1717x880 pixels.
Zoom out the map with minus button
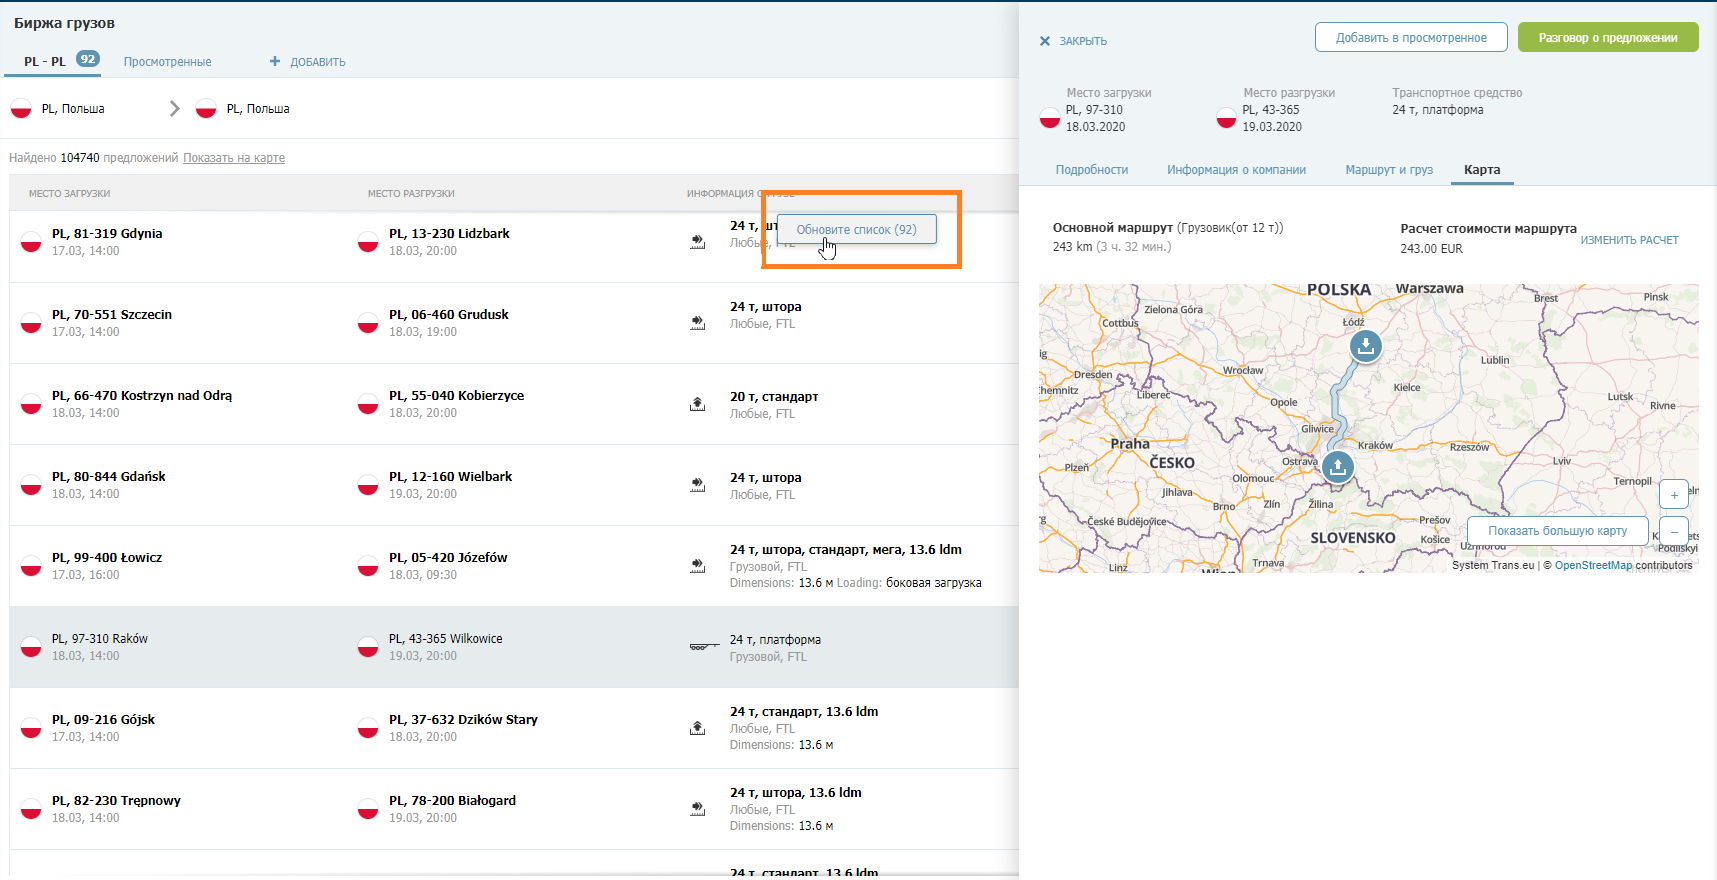[x=1674, y=531]
